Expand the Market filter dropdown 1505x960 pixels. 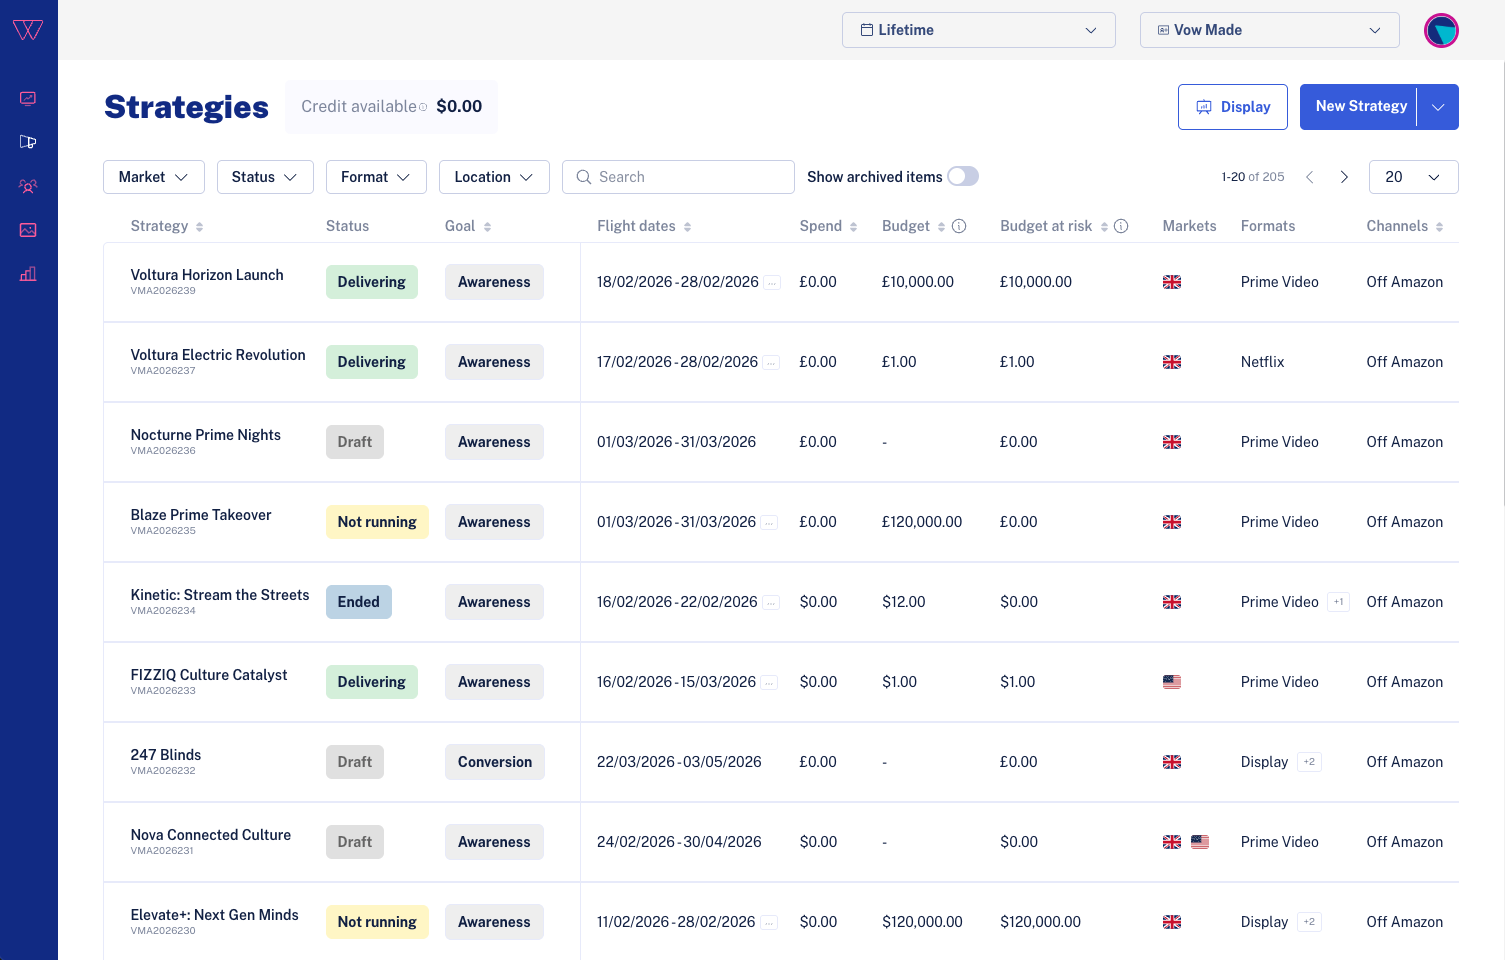pos(153,177)
